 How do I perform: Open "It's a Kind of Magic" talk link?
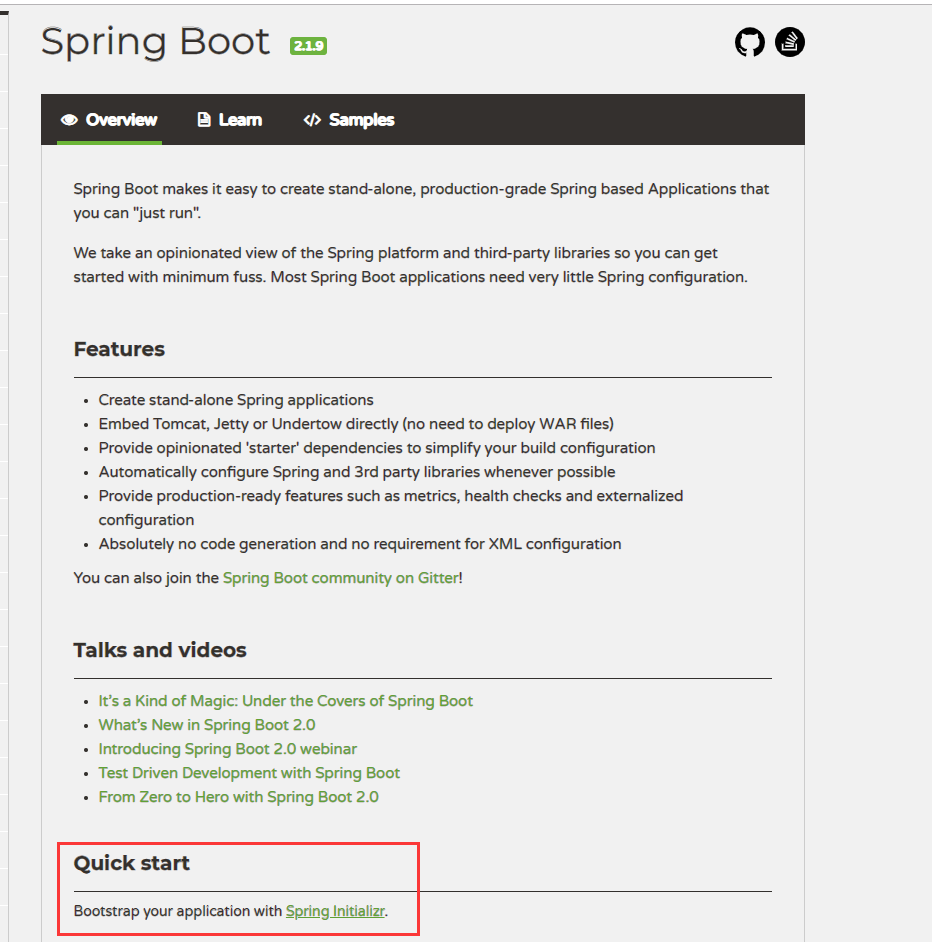click(x=285, y=701)
